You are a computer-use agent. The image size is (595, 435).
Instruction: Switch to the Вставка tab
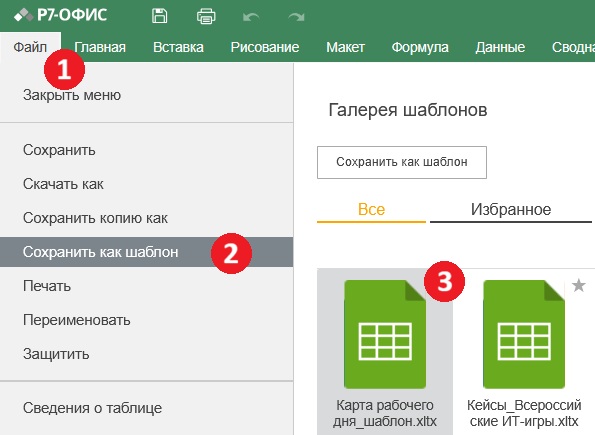point(178,47)
